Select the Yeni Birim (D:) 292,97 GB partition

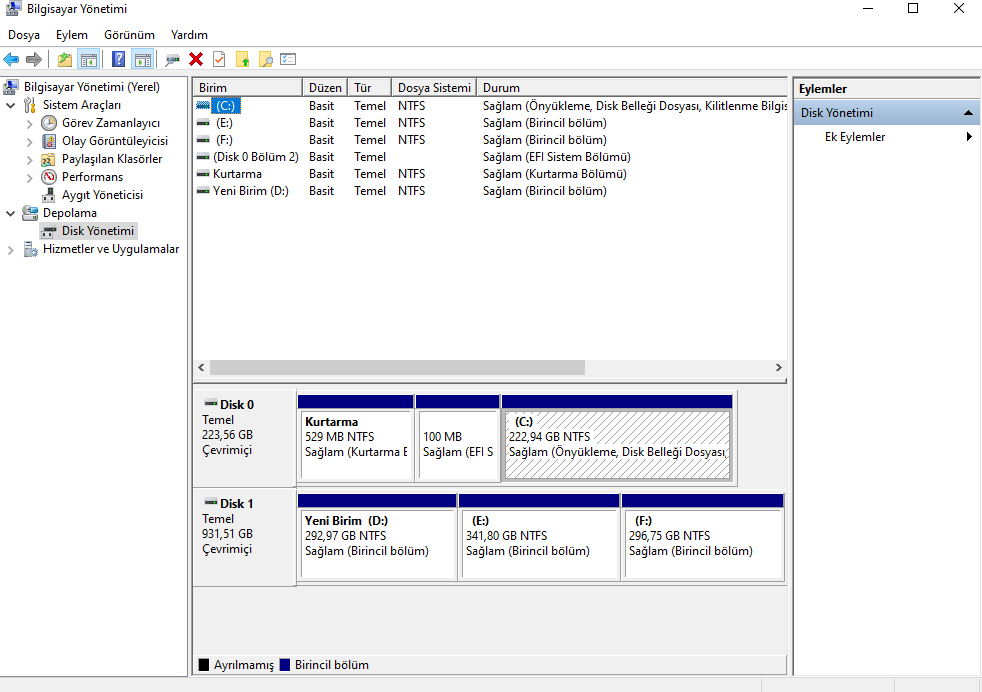pos(377,537)
